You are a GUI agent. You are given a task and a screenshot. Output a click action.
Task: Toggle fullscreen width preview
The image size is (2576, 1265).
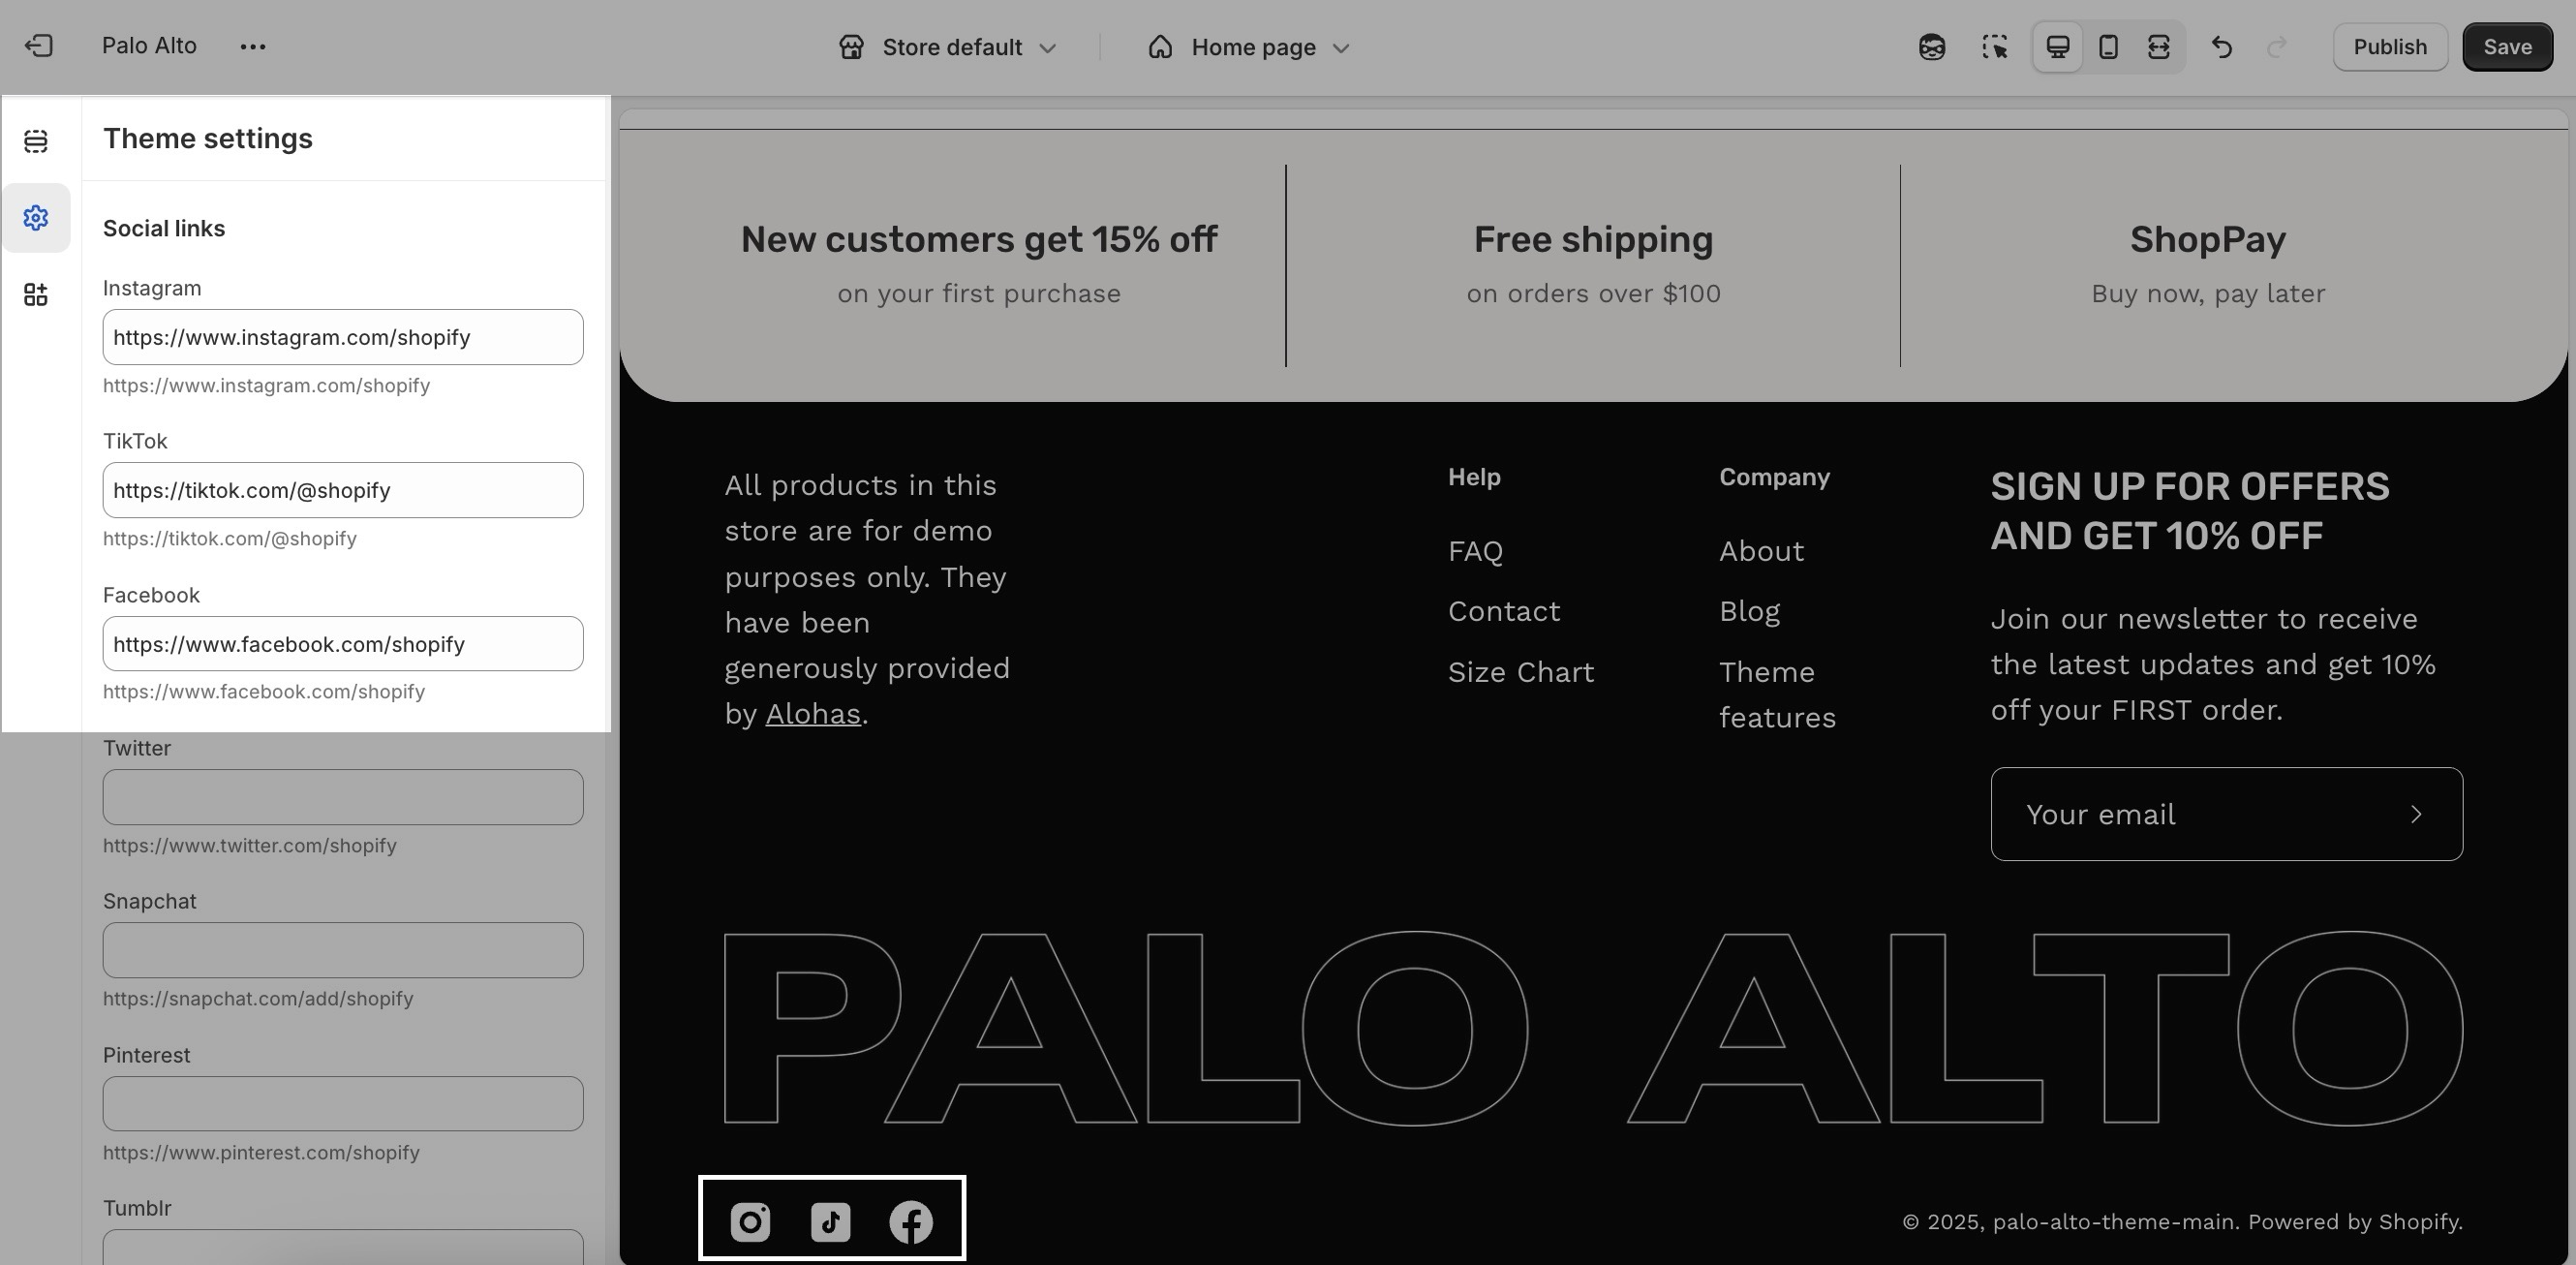tap(2159, 47)
